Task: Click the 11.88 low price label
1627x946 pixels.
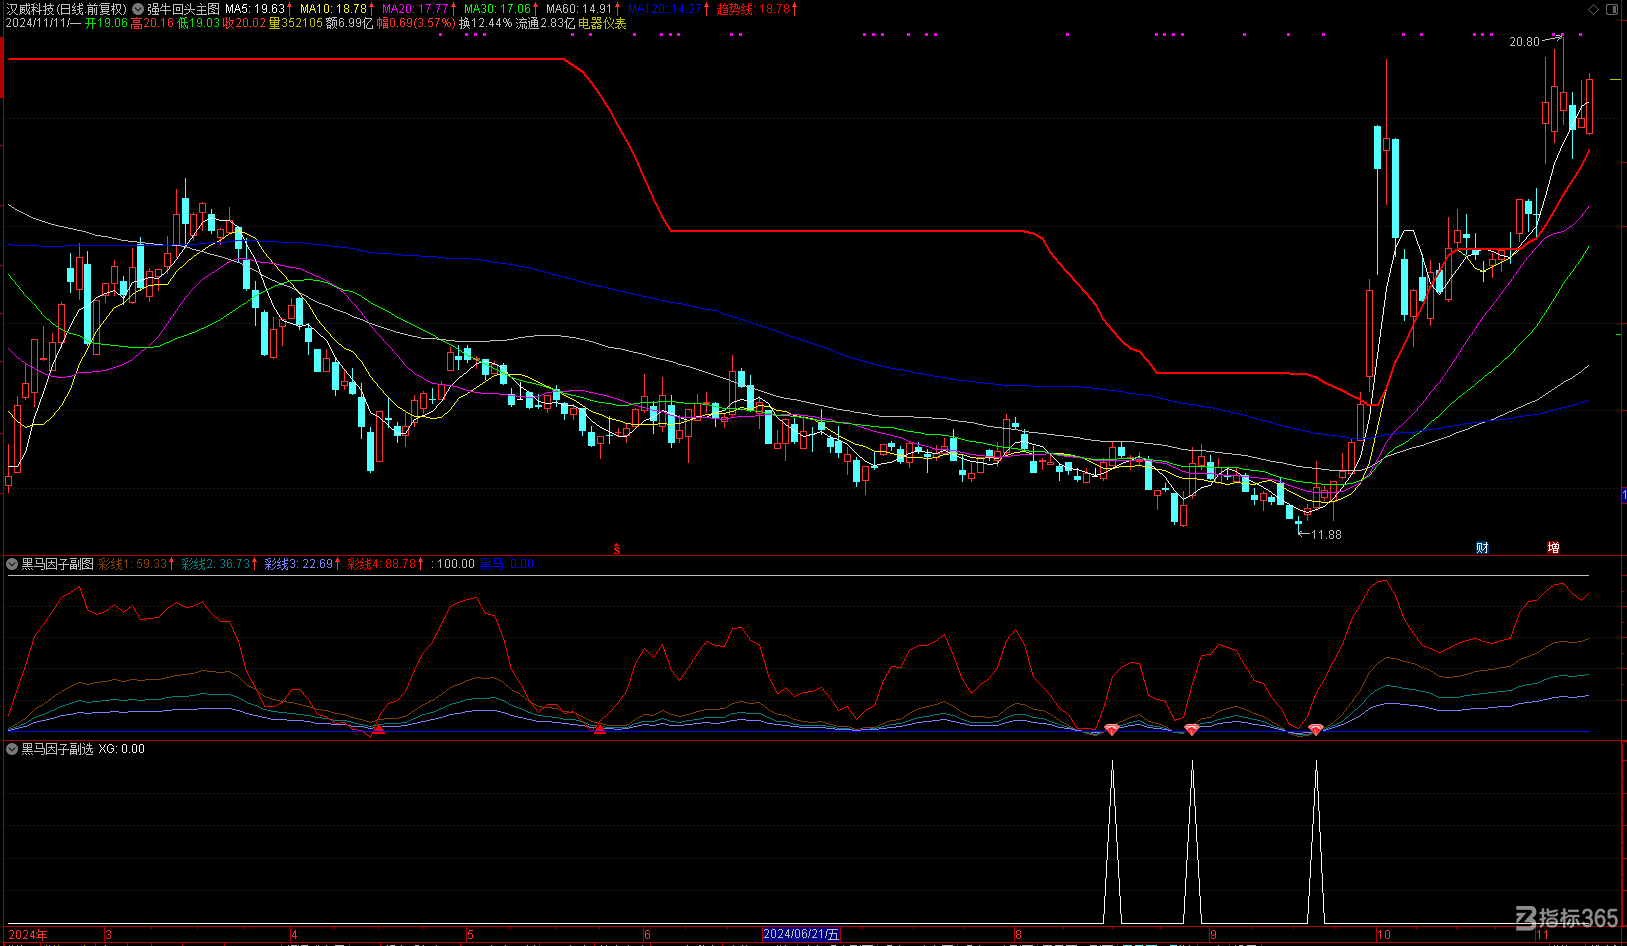Action: click(1326, 535)
